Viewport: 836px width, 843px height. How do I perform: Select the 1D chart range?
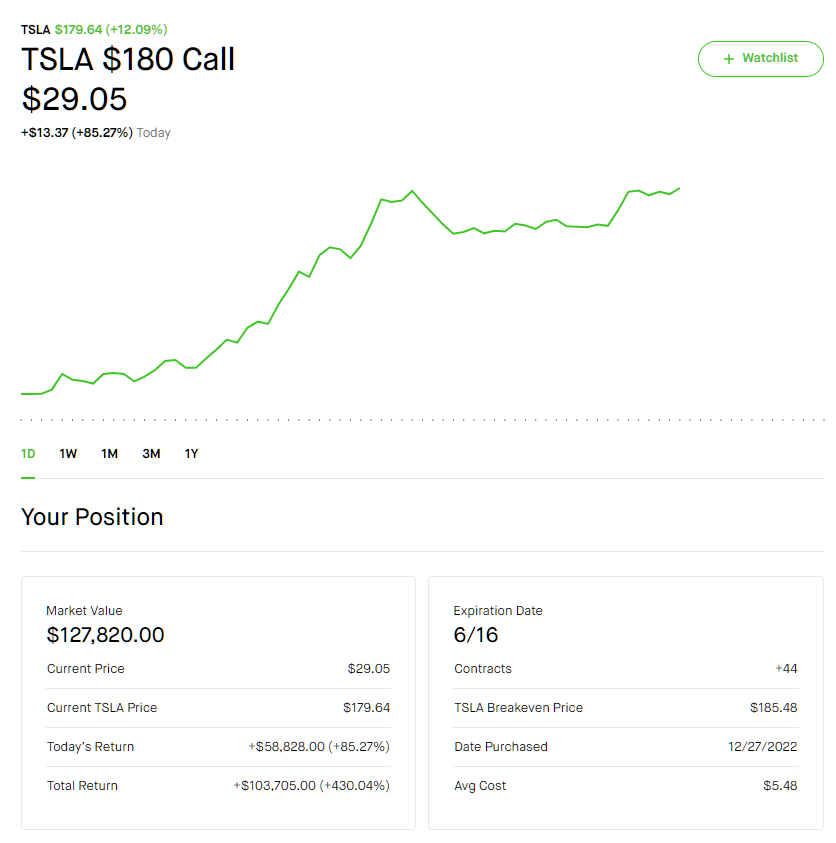pos(28,454)
